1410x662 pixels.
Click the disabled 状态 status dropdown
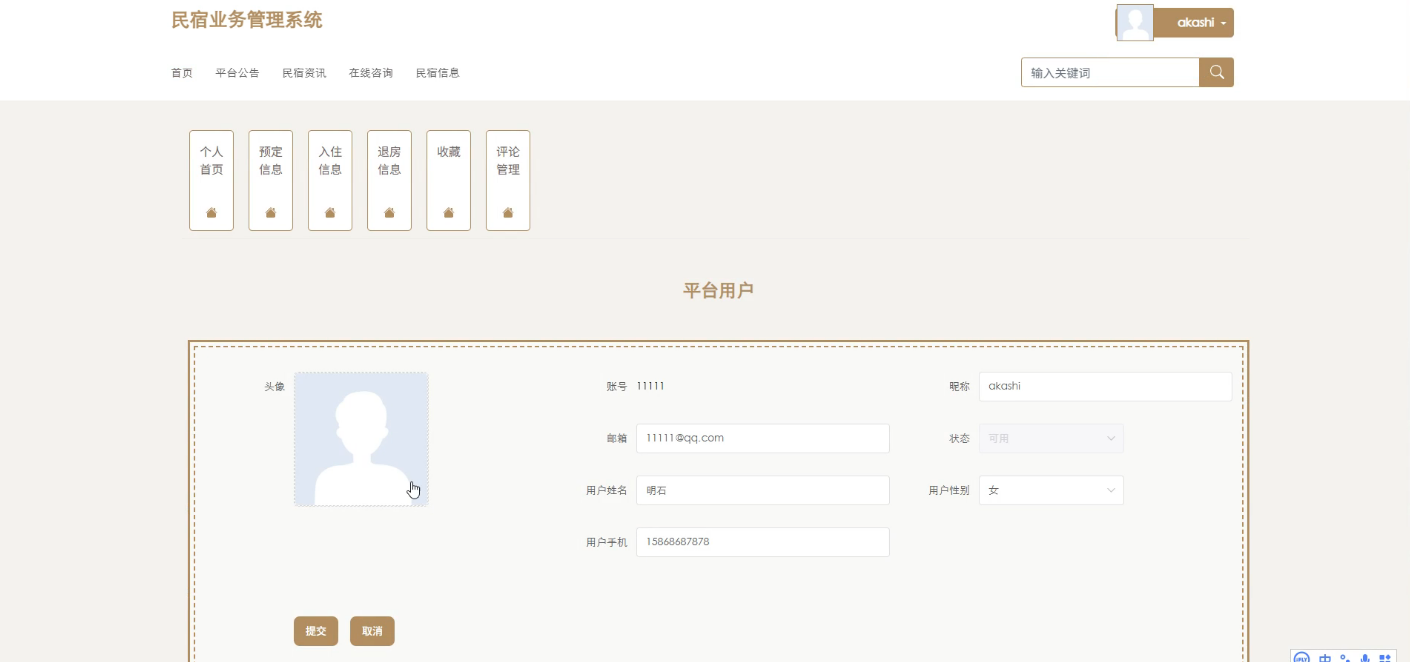pos(1051,439)
